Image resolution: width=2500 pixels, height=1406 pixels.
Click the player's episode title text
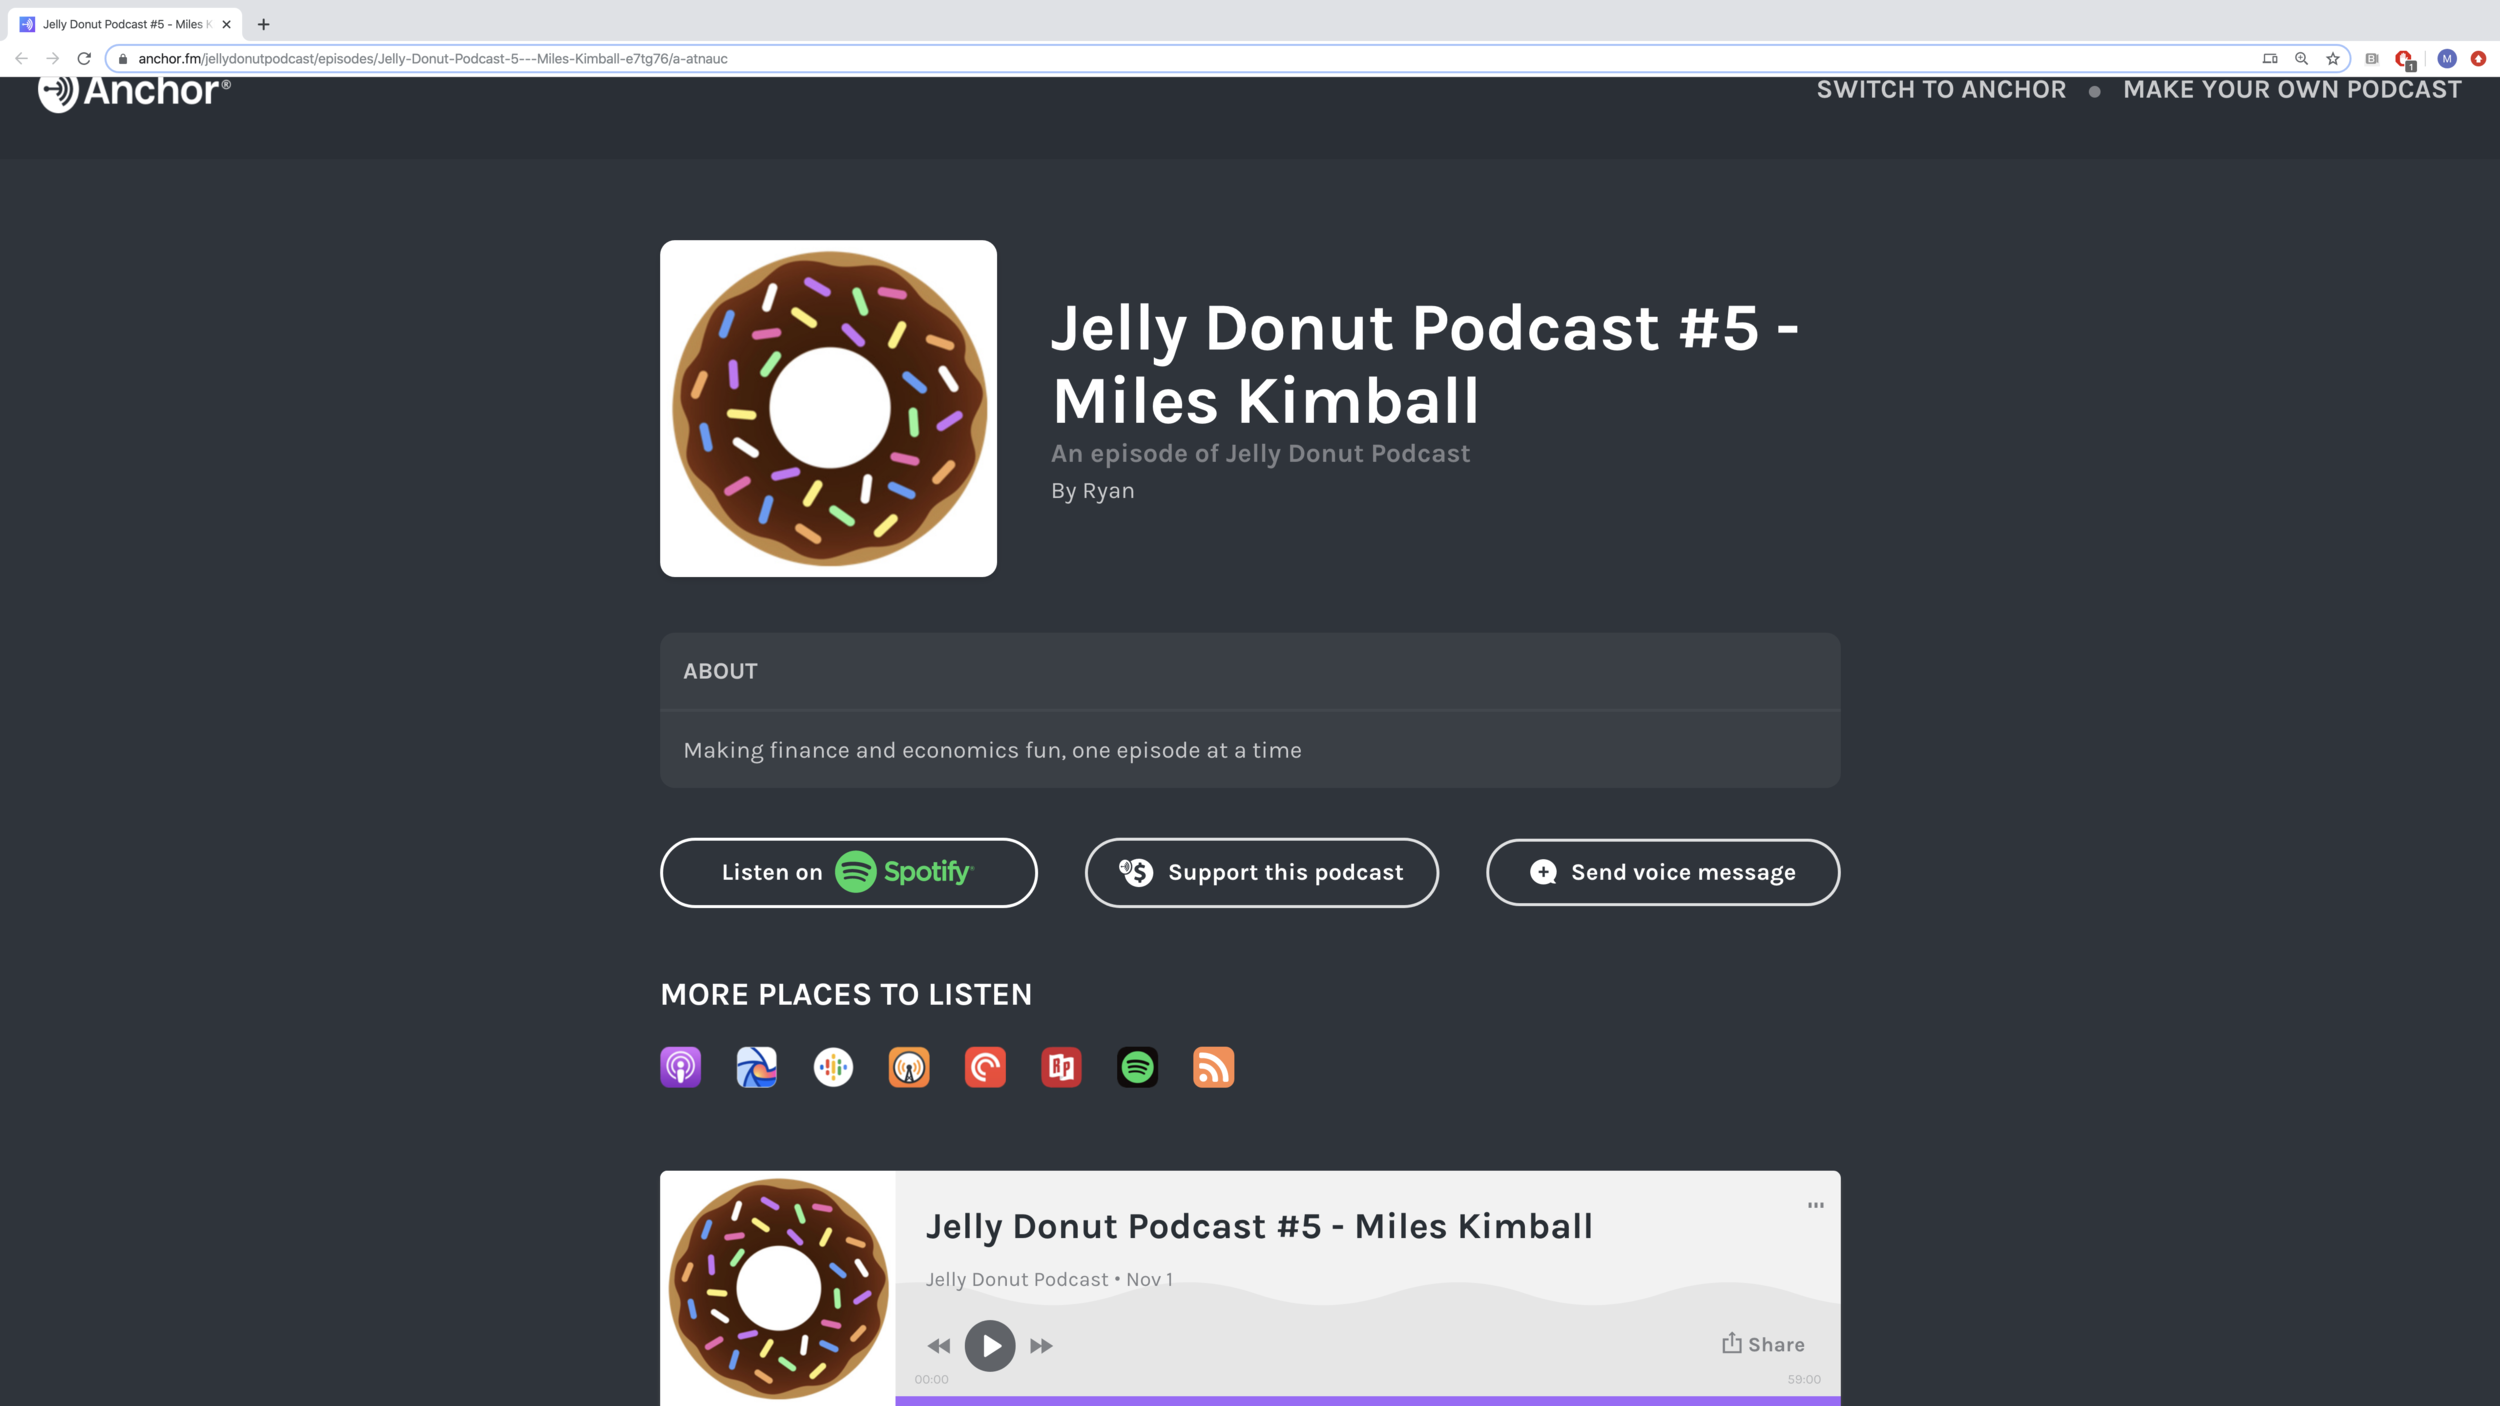[x=1258, y=1226]
